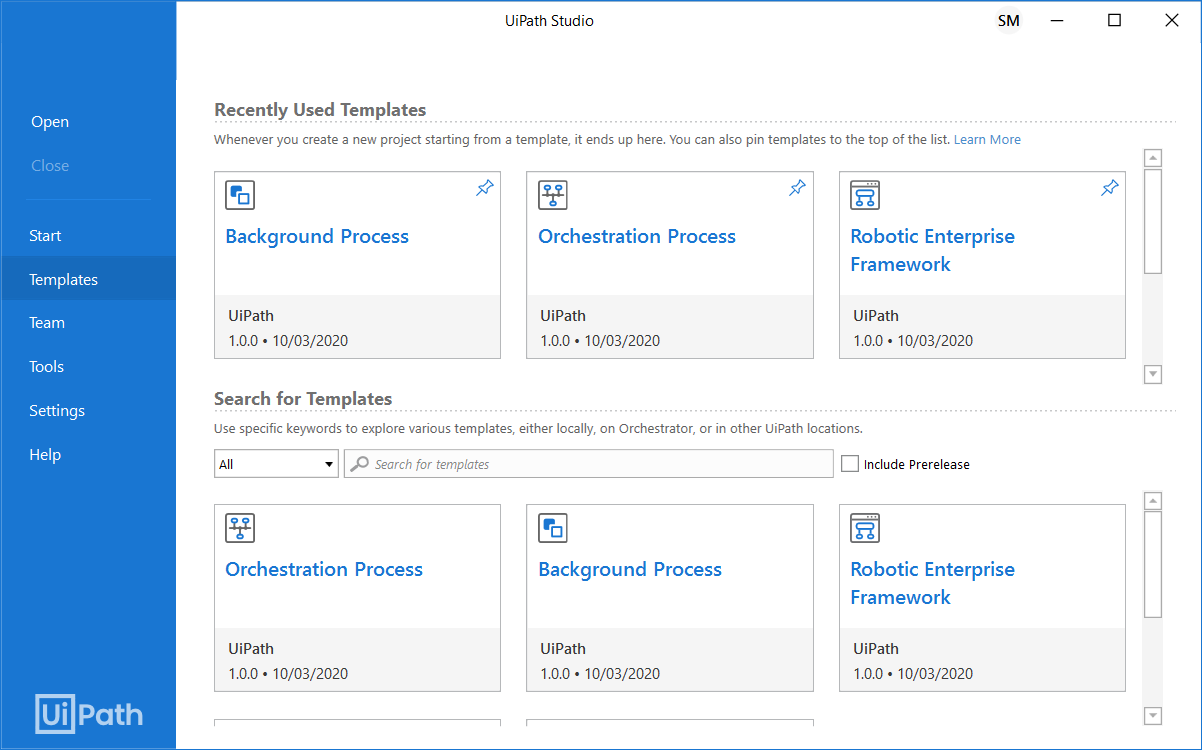
Task: Click the UiPath logo in sidebar
Action: click(90, 714)
